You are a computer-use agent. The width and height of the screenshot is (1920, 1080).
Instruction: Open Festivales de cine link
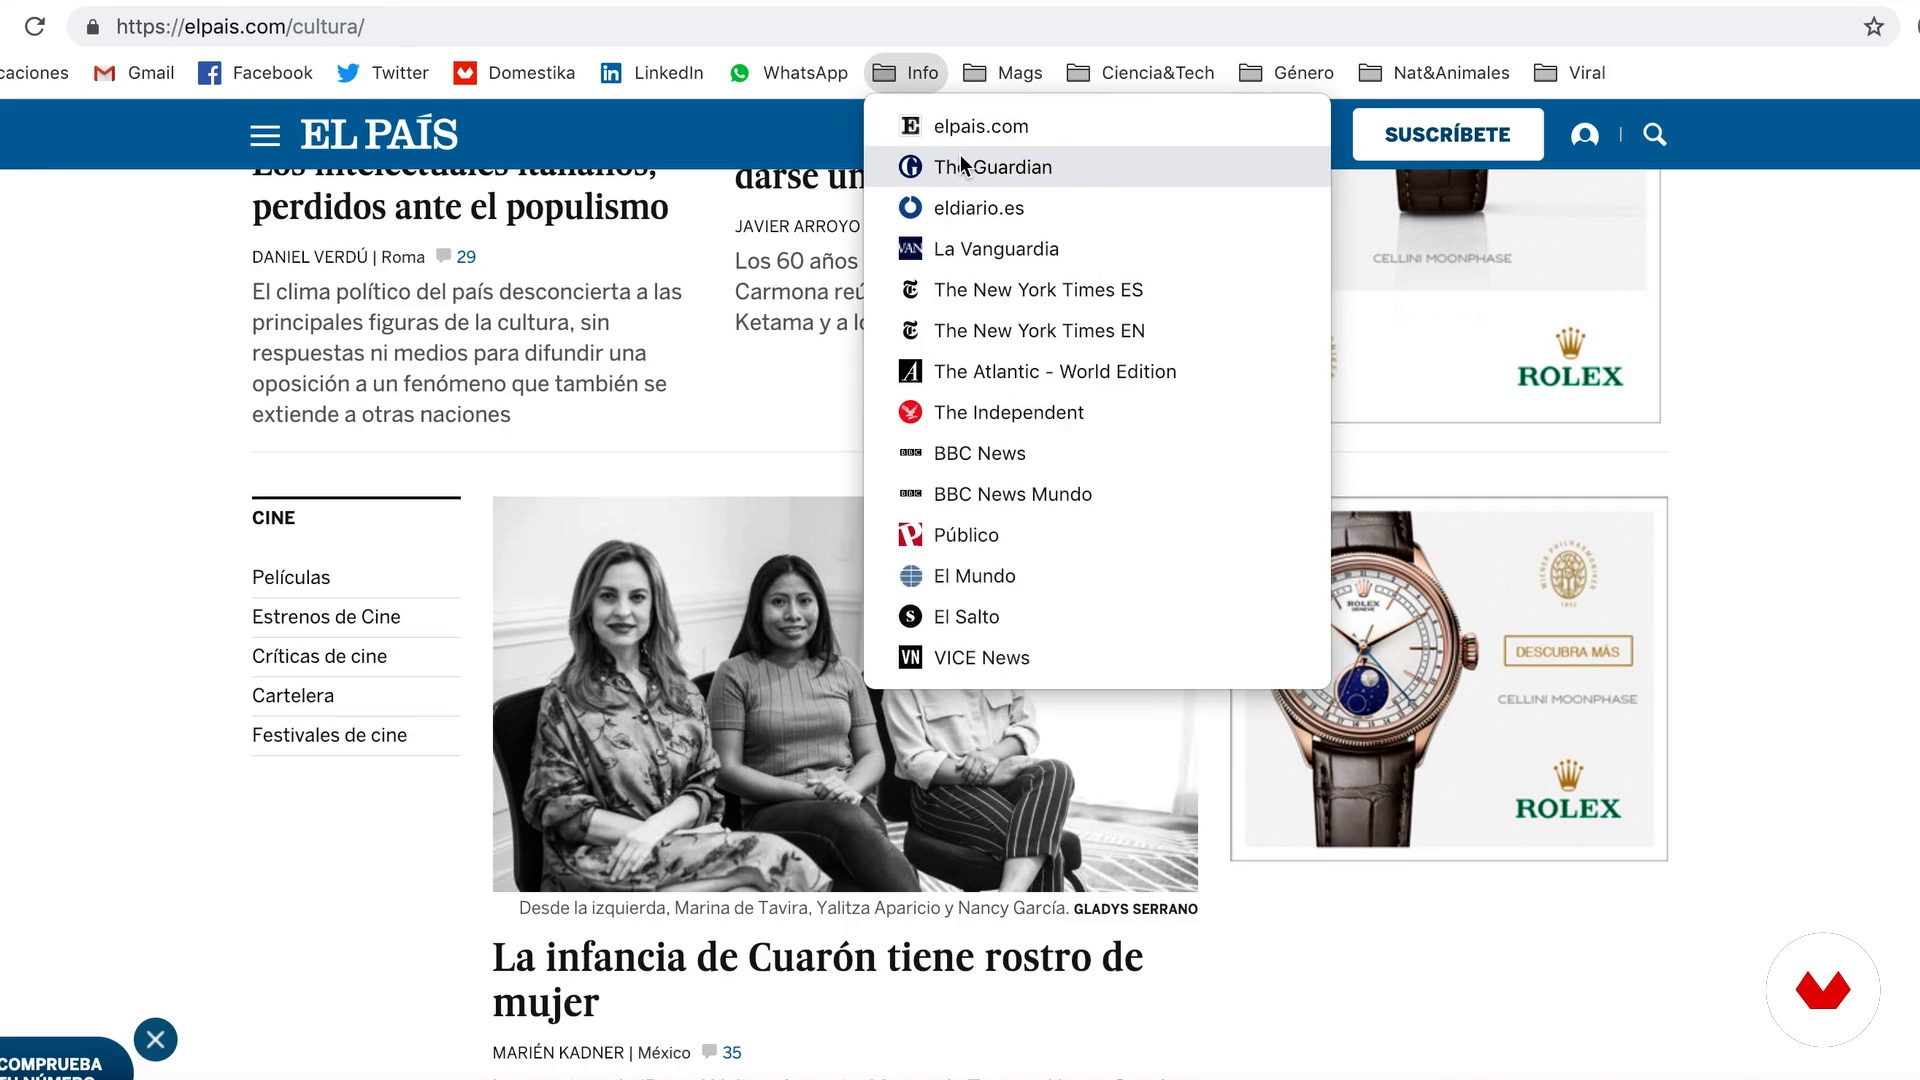(x=329, y=736)
